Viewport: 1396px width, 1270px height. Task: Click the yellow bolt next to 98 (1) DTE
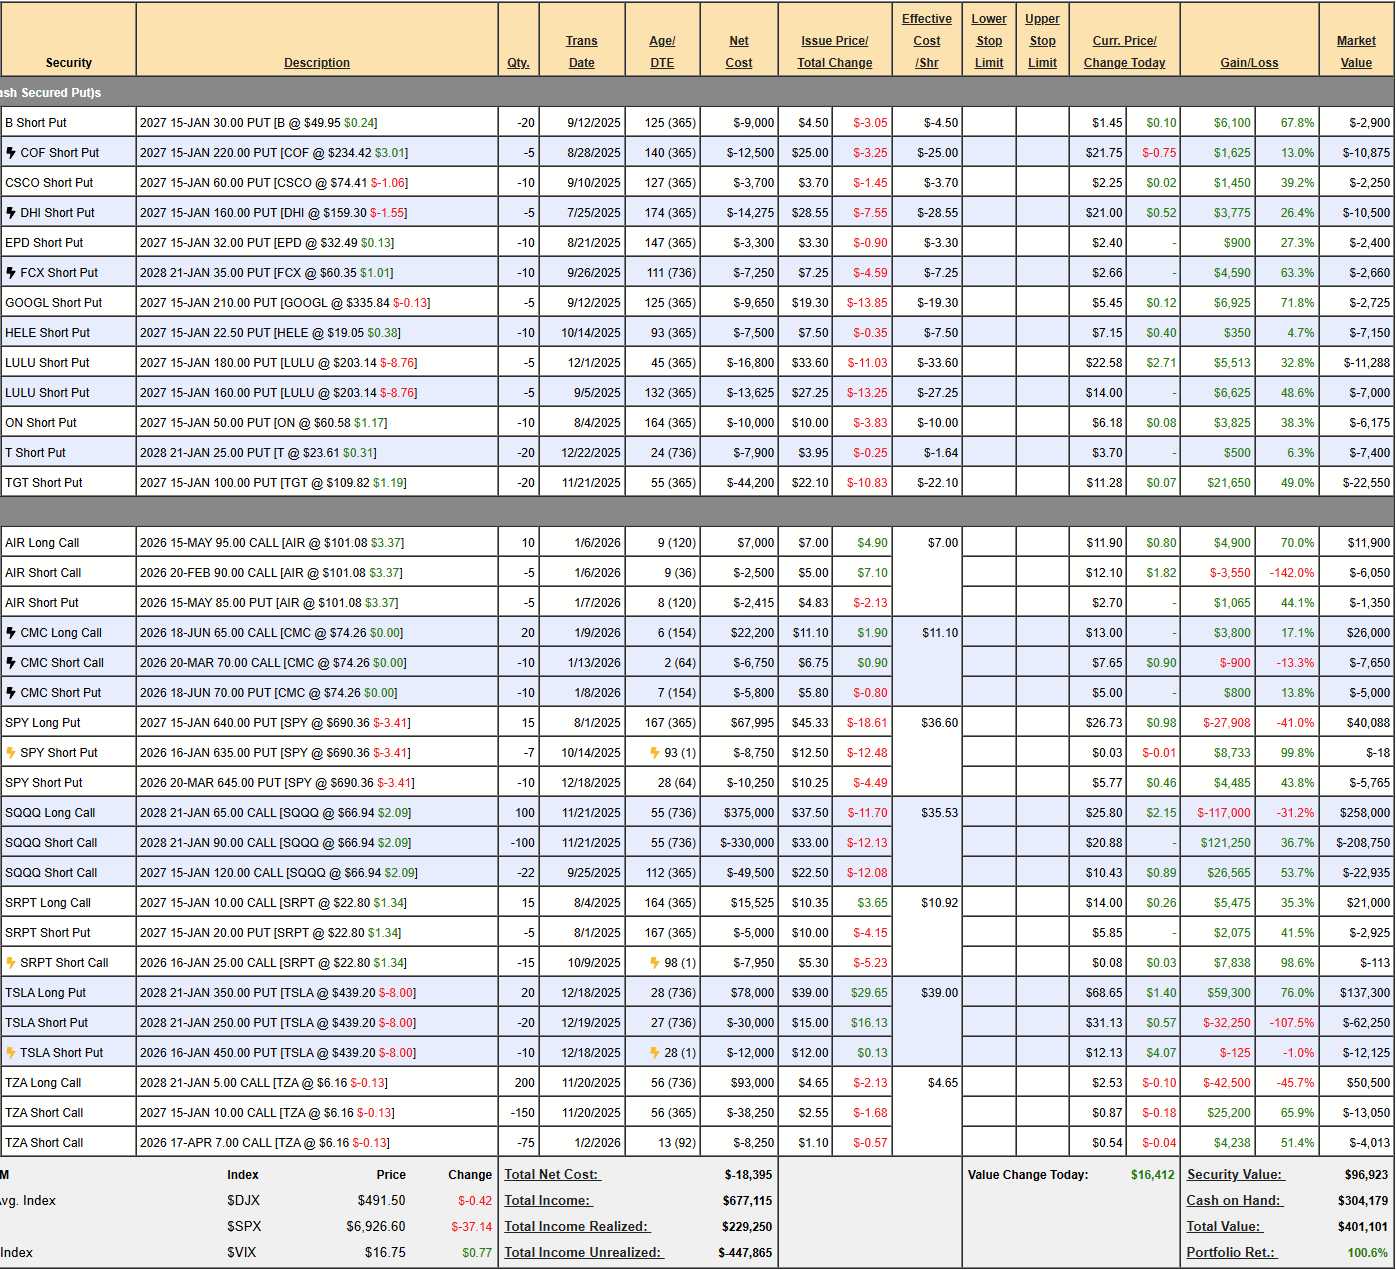655,963
